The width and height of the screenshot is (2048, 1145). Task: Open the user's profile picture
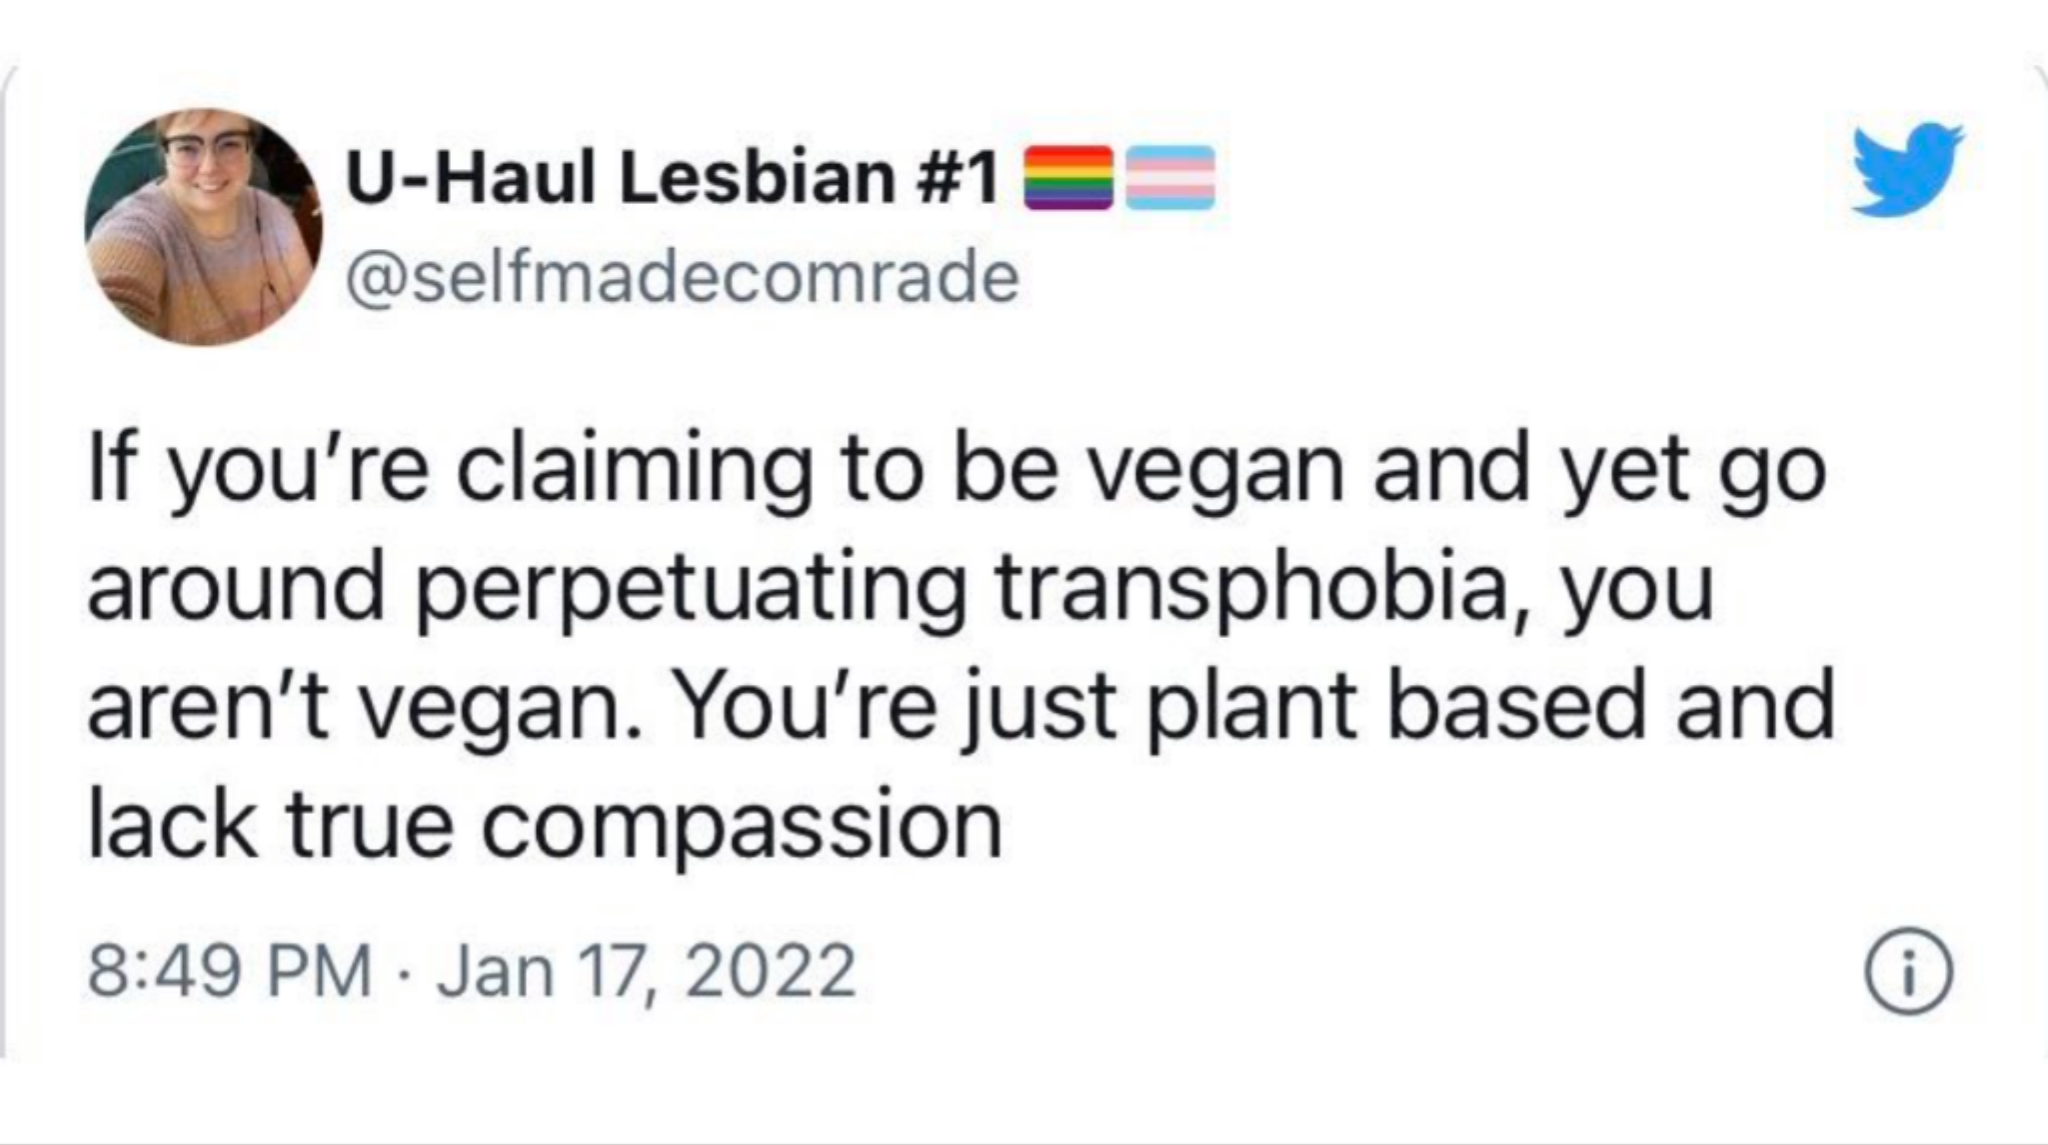203,227
